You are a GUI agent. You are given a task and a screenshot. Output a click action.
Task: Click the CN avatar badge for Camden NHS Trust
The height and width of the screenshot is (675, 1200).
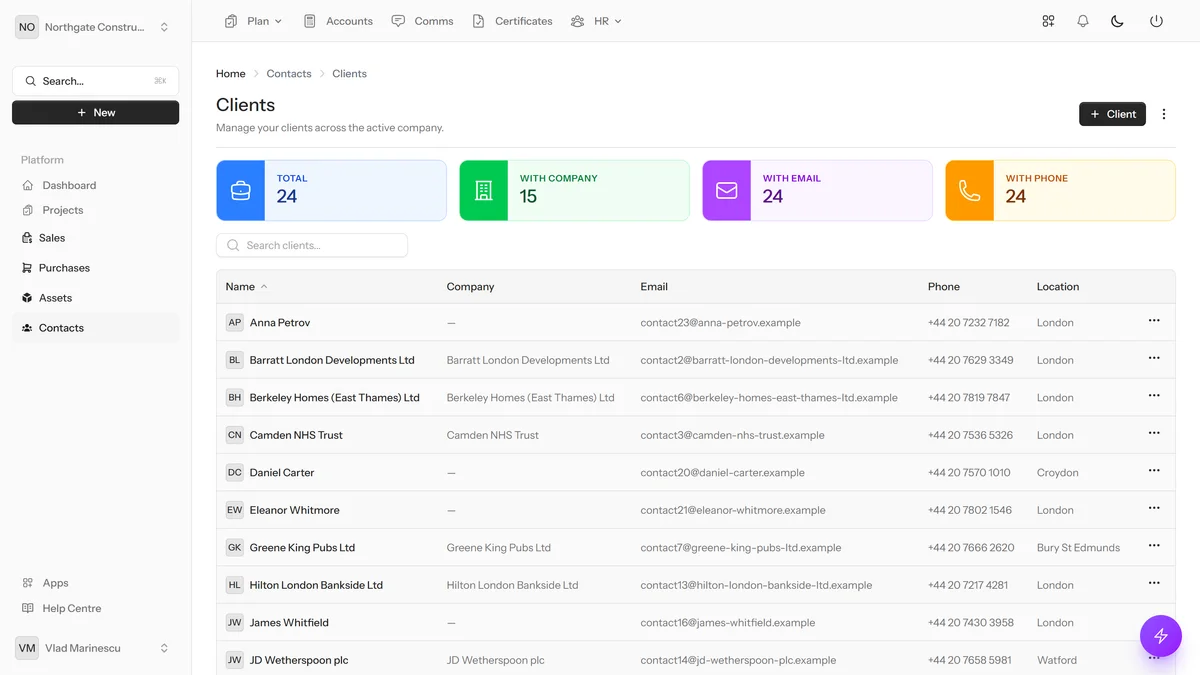click(x=235, y=435)
